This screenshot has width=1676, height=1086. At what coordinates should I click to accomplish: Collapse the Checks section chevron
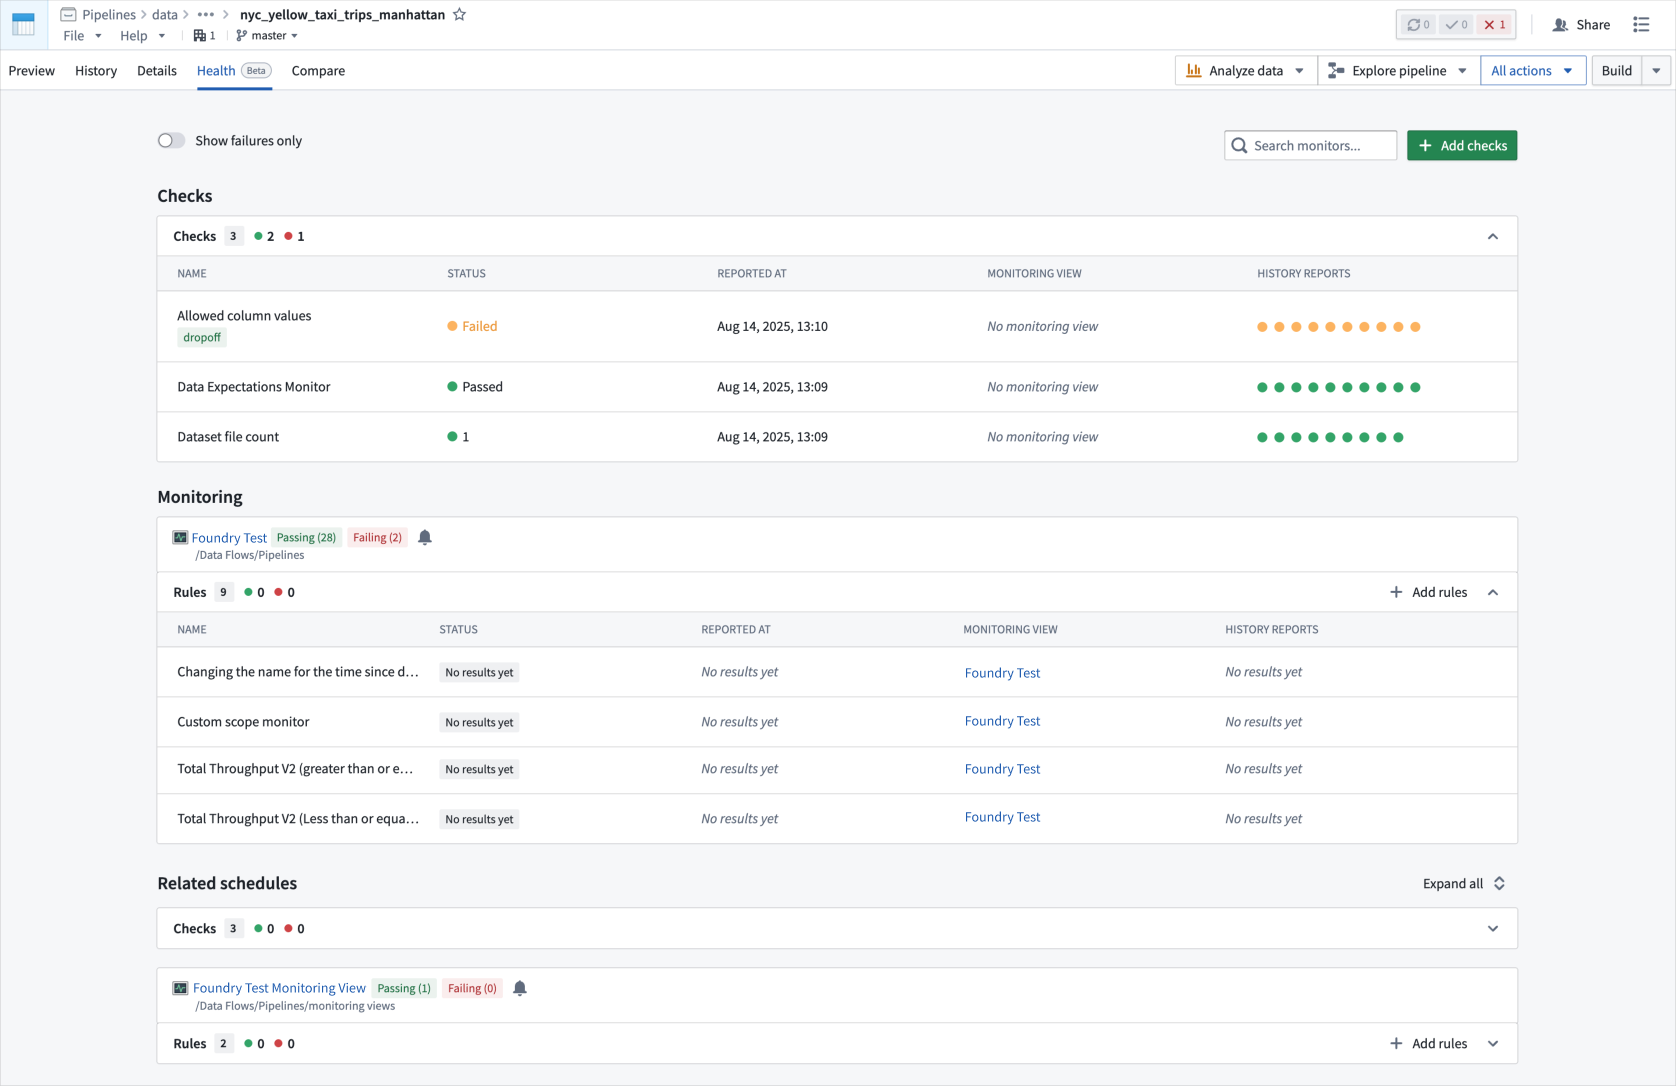(x=1492, y=237)
